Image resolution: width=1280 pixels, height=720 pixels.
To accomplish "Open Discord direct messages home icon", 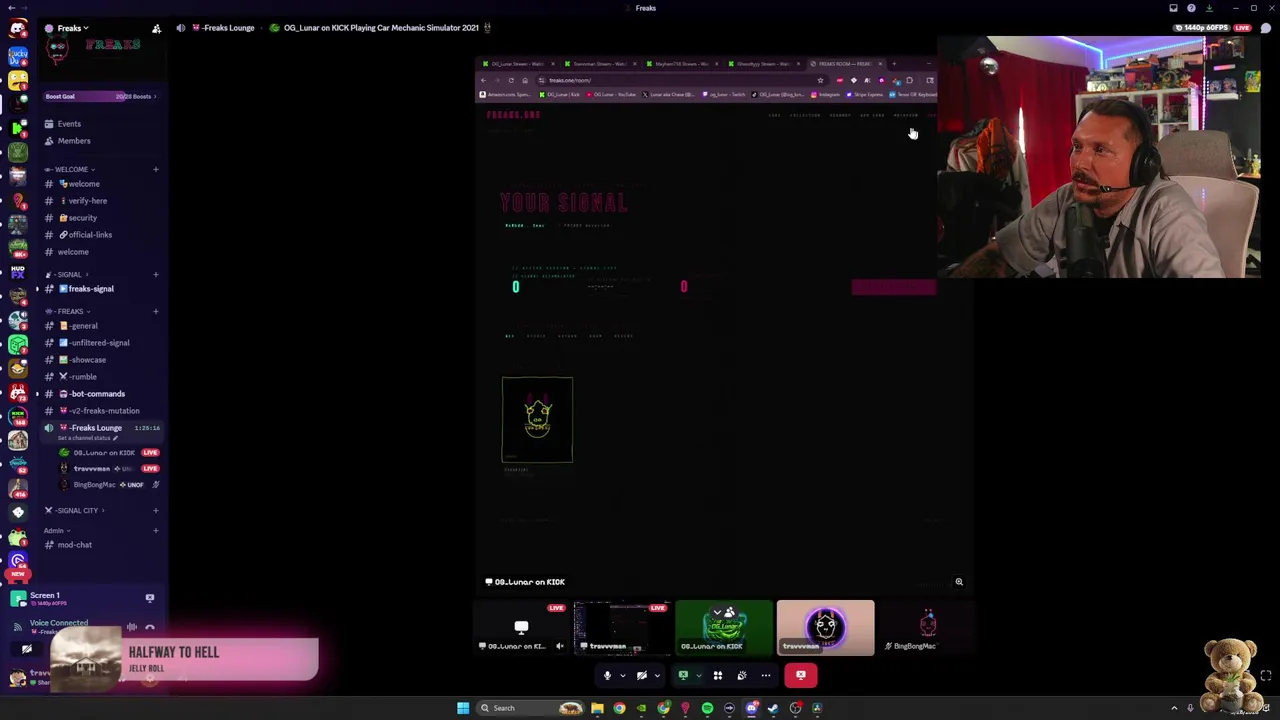I will (x=18, y=28).
